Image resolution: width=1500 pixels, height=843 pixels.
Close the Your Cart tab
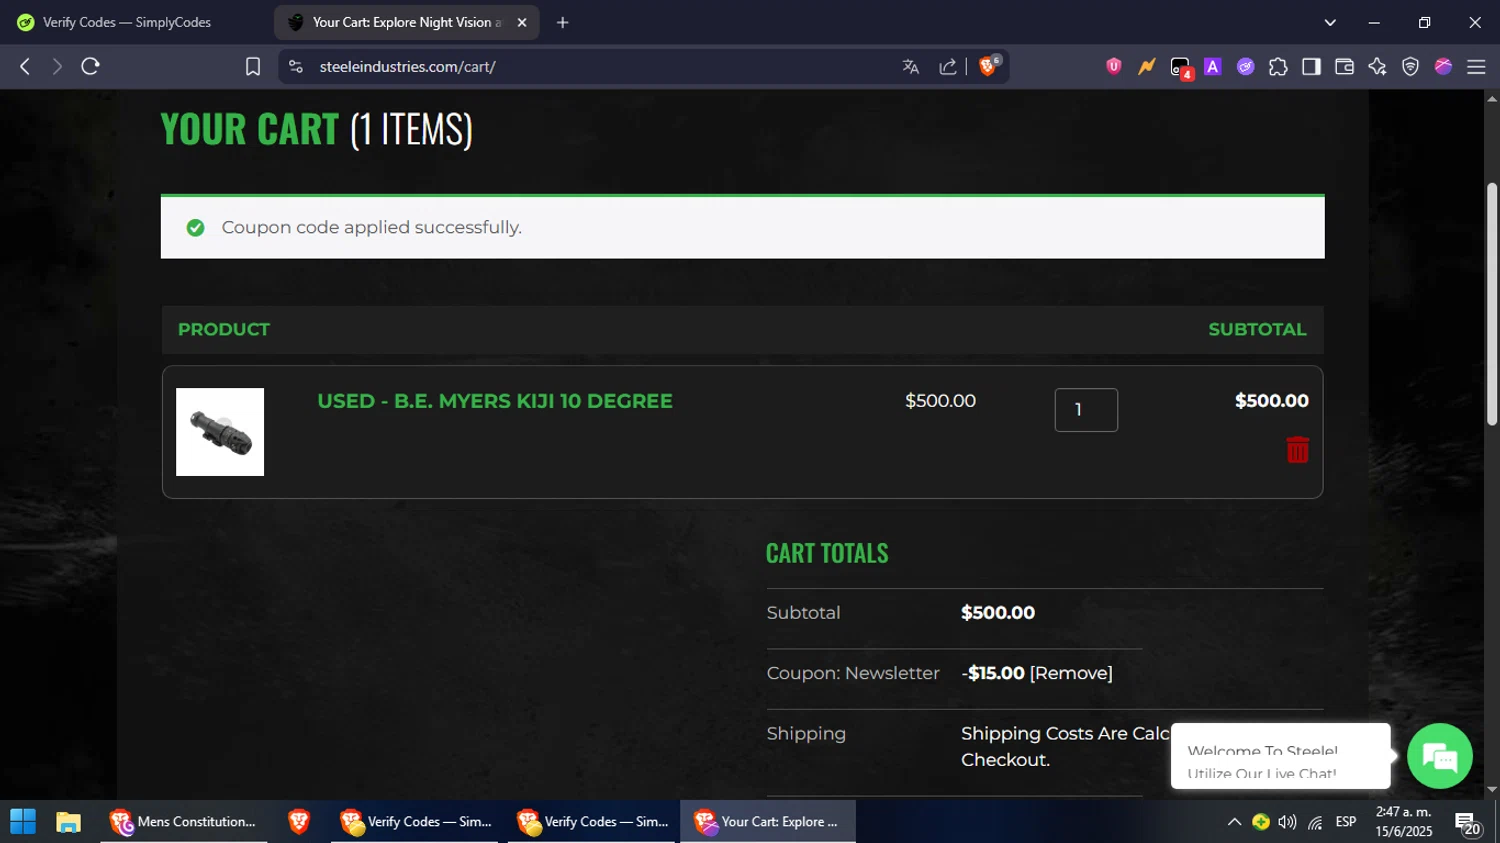coord(521,22)
